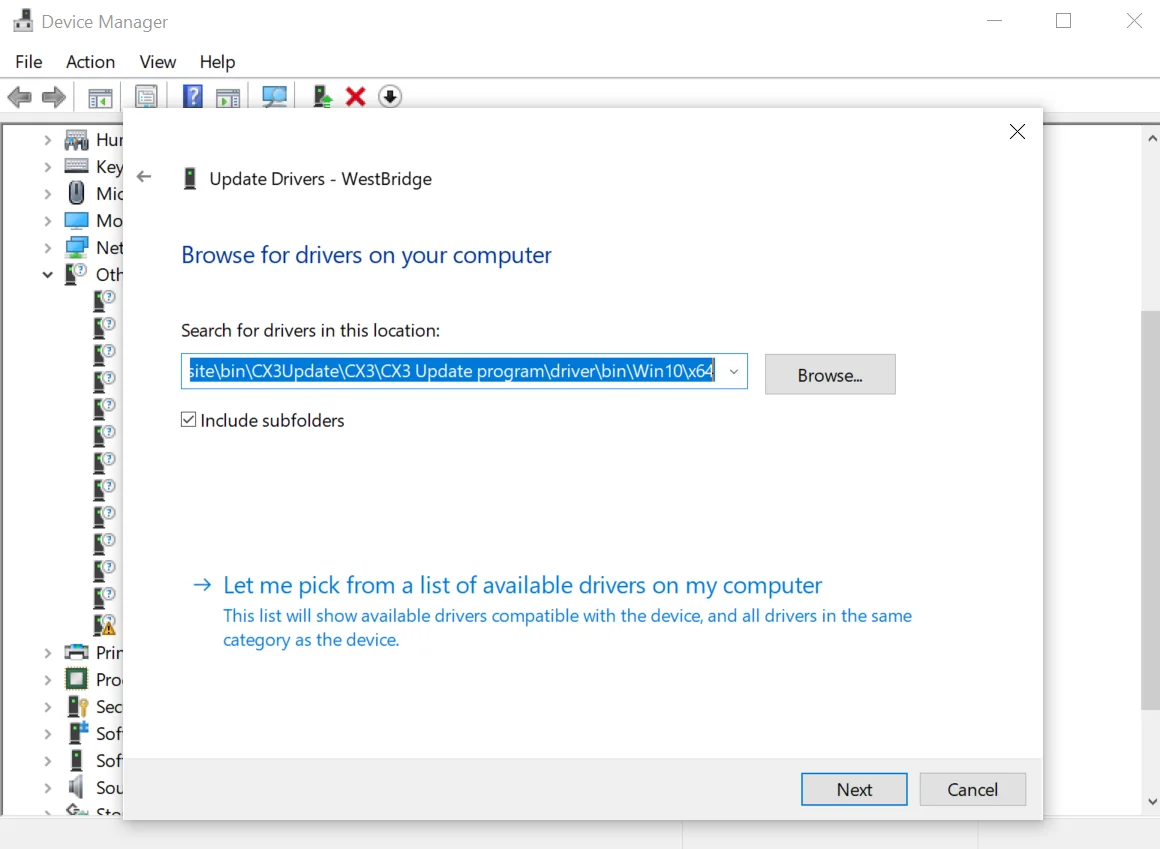Click the scan for hardware changes monitor icon

(274, 97)
